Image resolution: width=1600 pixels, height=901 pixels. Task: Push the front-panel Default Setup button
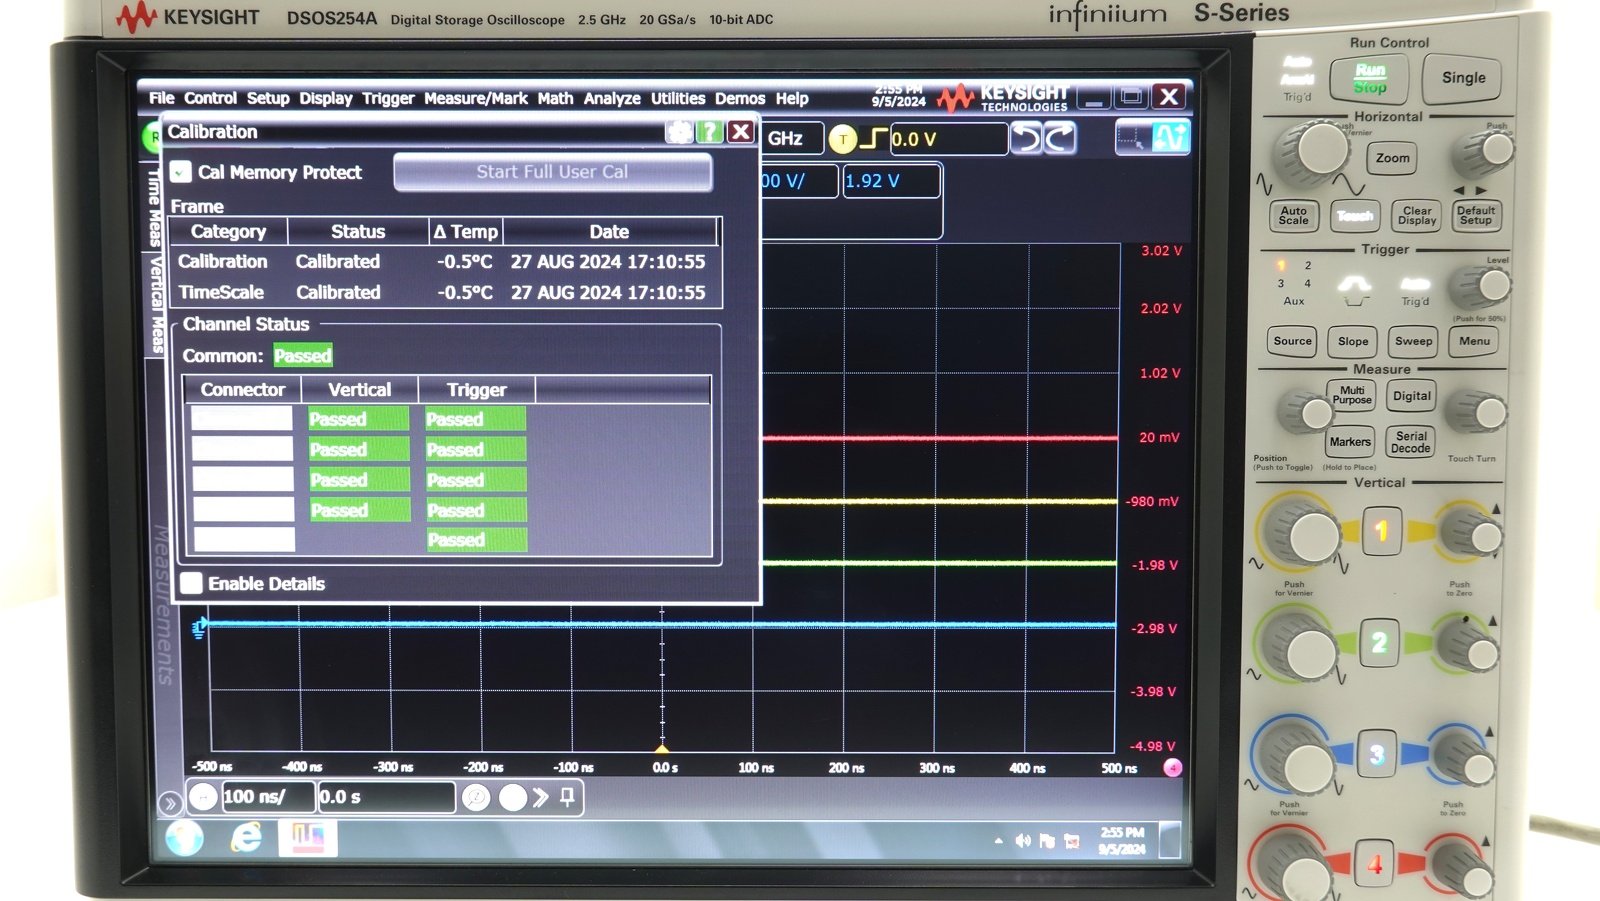(1476, 216)
